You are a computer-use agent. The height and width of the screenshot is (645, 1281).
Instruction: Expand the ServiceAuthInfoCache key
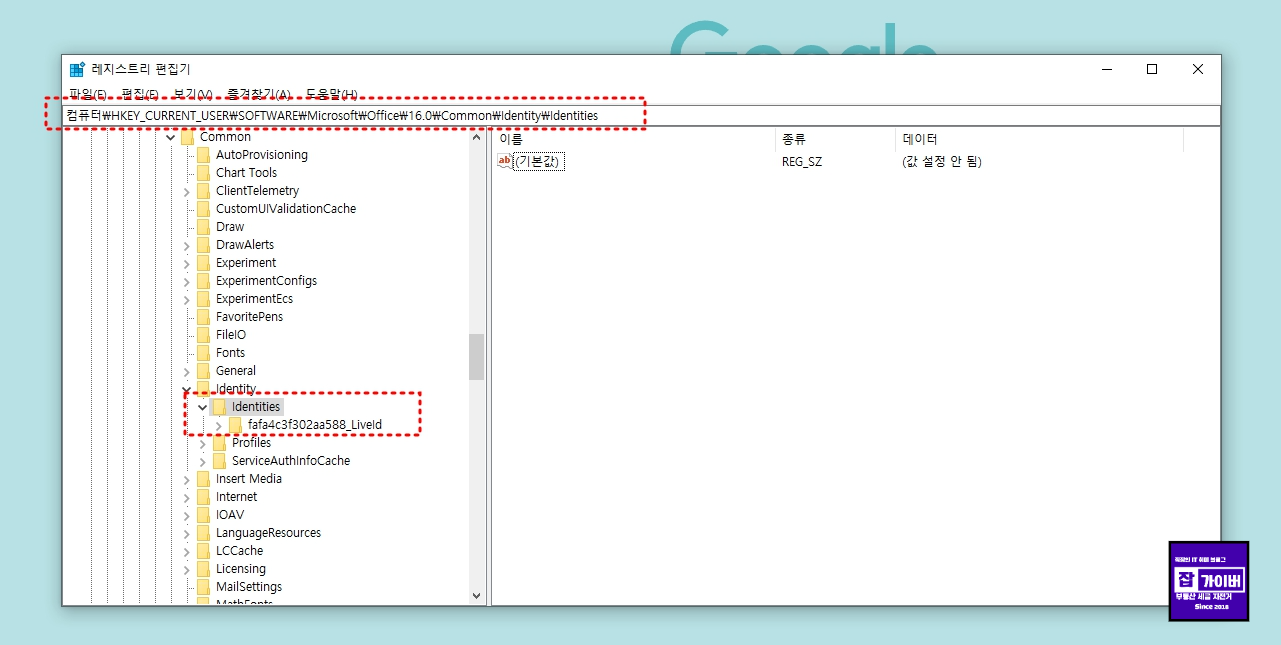point(202,461)
